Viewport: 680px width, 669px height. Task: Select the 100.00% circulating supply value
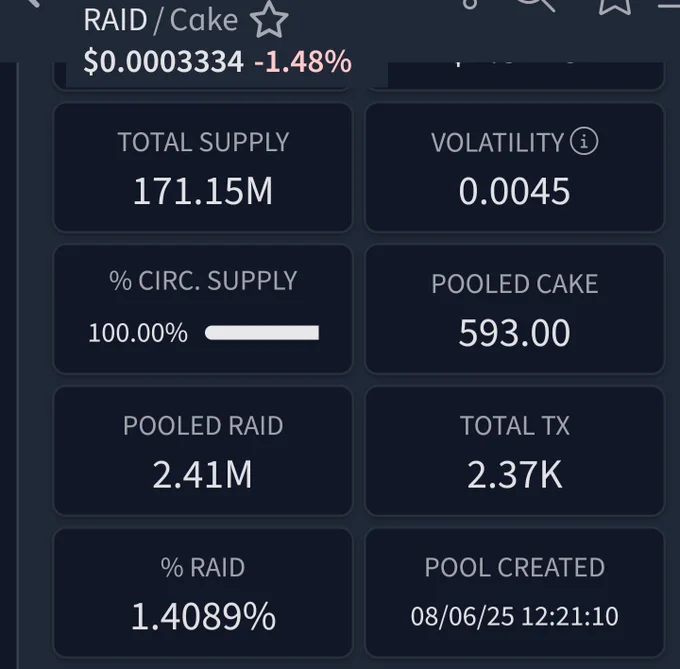138,333
